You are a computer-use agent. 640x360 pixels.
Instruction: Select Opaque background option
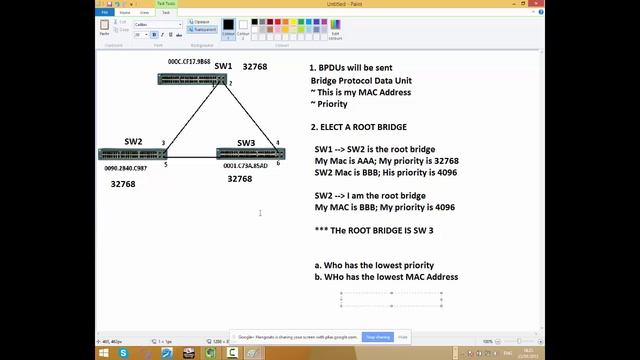(x=199, y=22)
